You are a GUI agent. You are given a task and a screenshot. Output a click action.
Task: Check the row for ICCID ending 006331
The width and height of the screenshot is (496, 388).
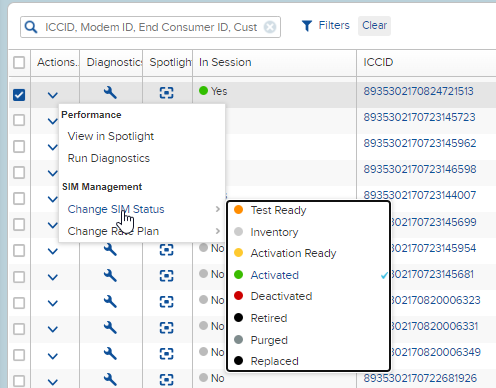[x=19, y=329]
